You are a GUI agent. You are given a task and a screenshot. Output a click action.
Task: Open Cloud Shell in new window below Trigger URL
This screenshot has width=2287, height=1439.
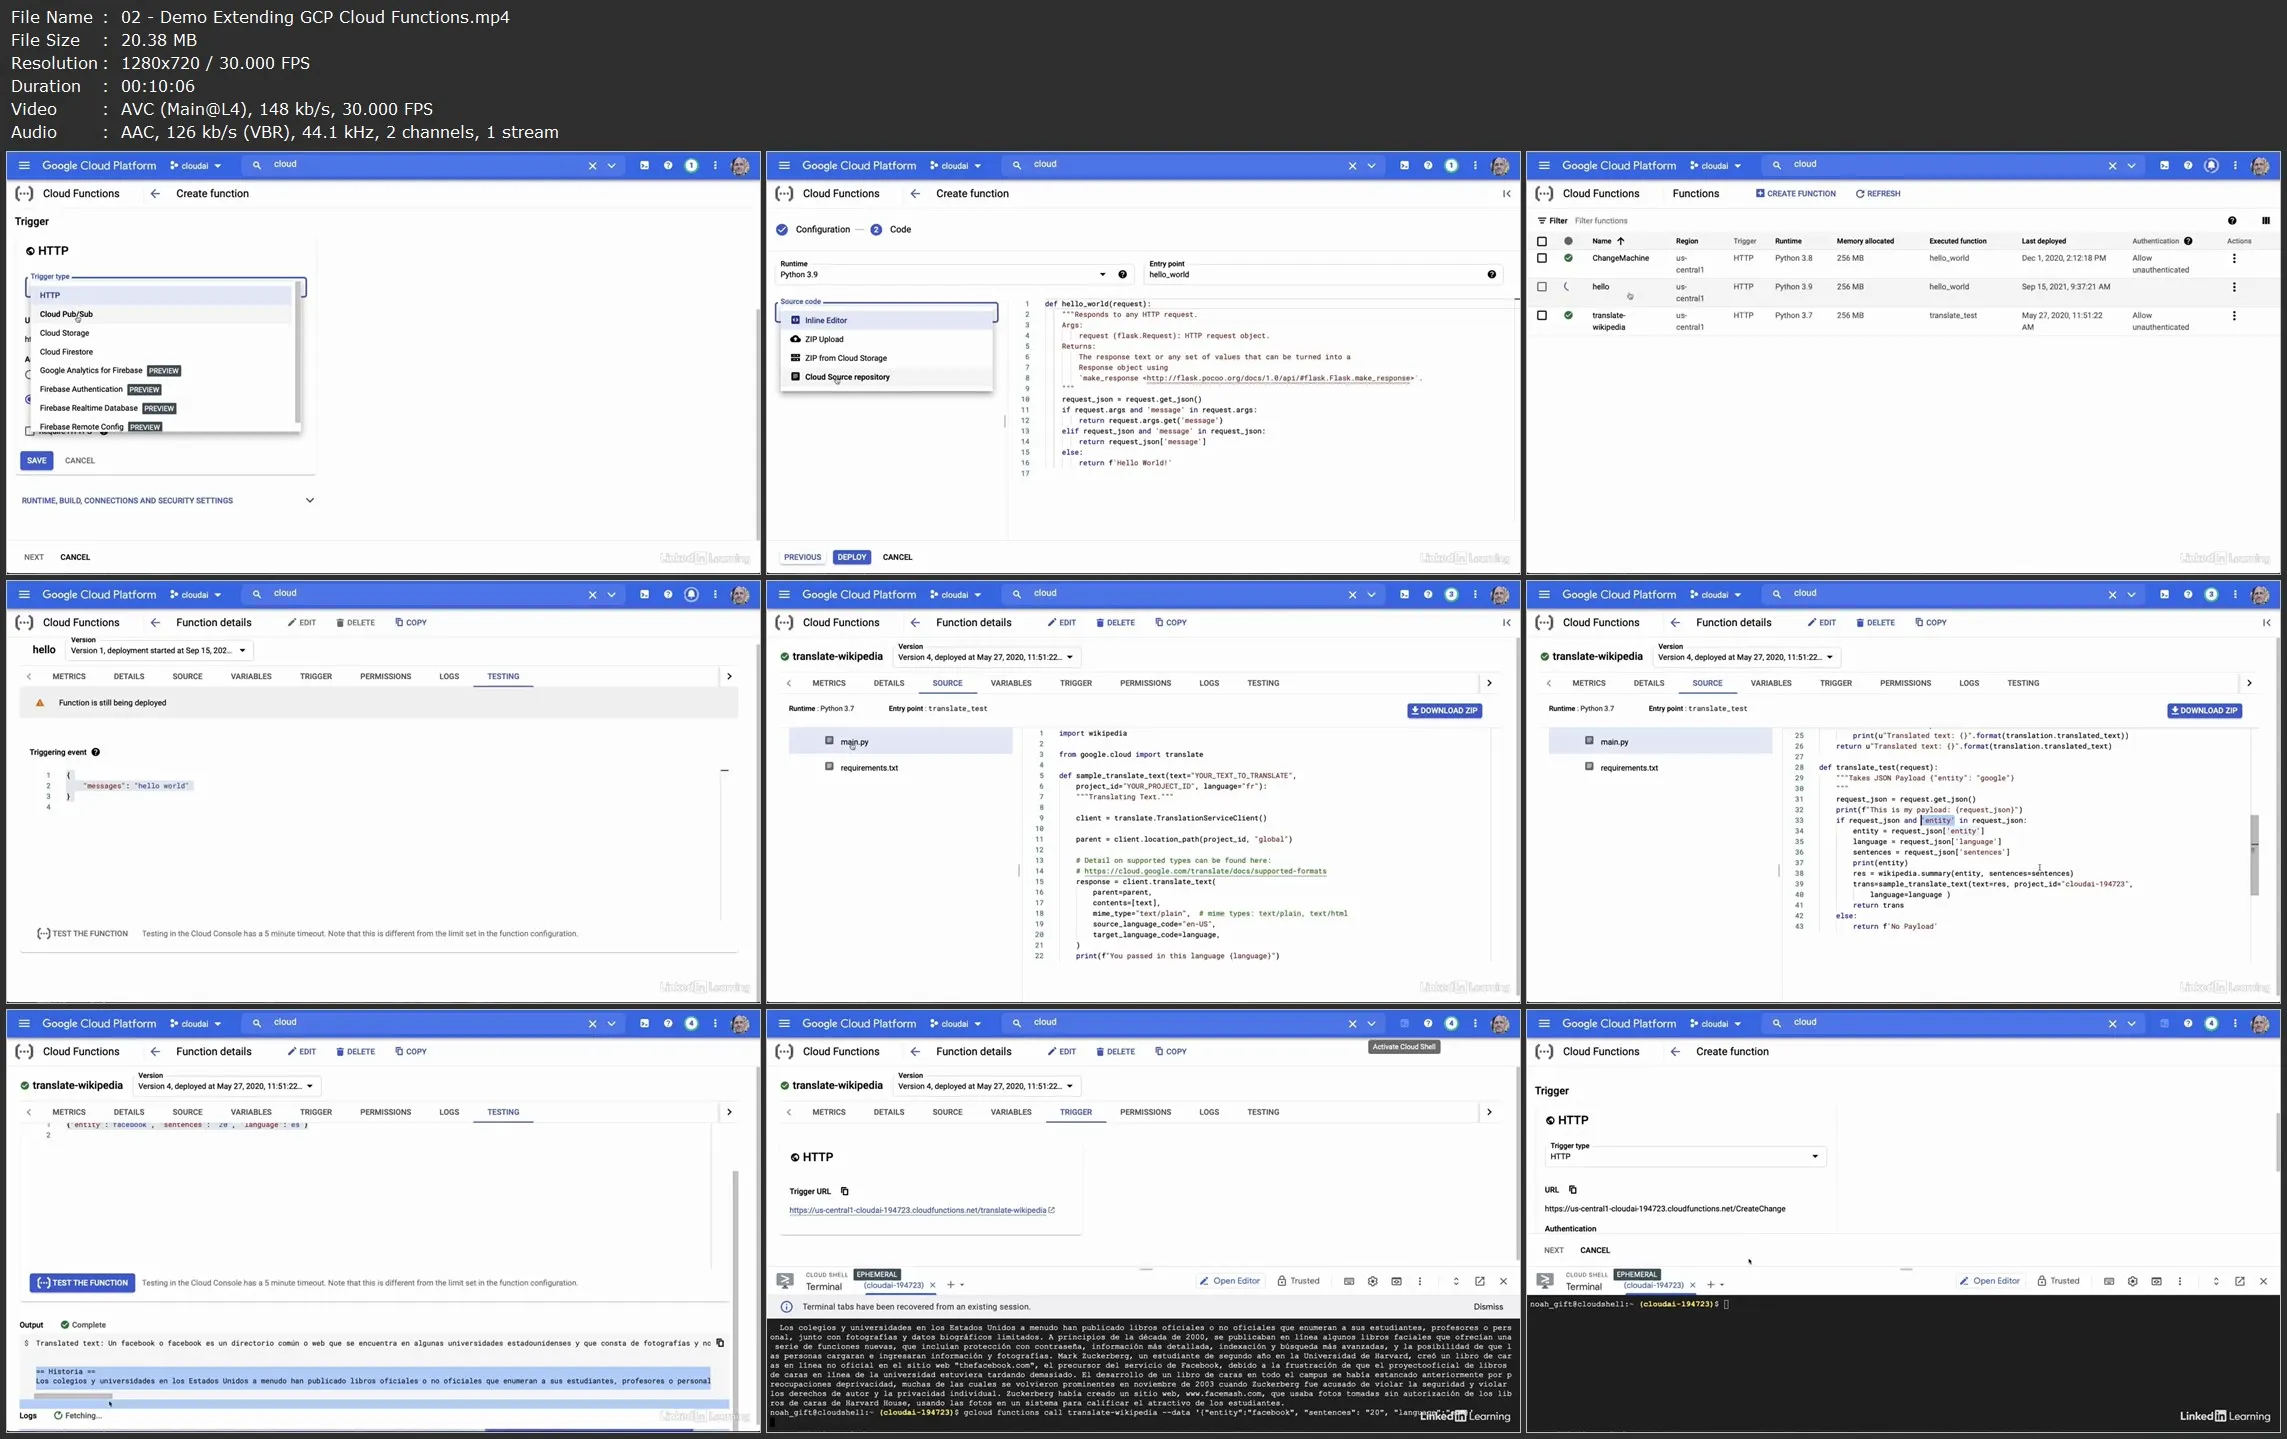click(1480, 1281)
